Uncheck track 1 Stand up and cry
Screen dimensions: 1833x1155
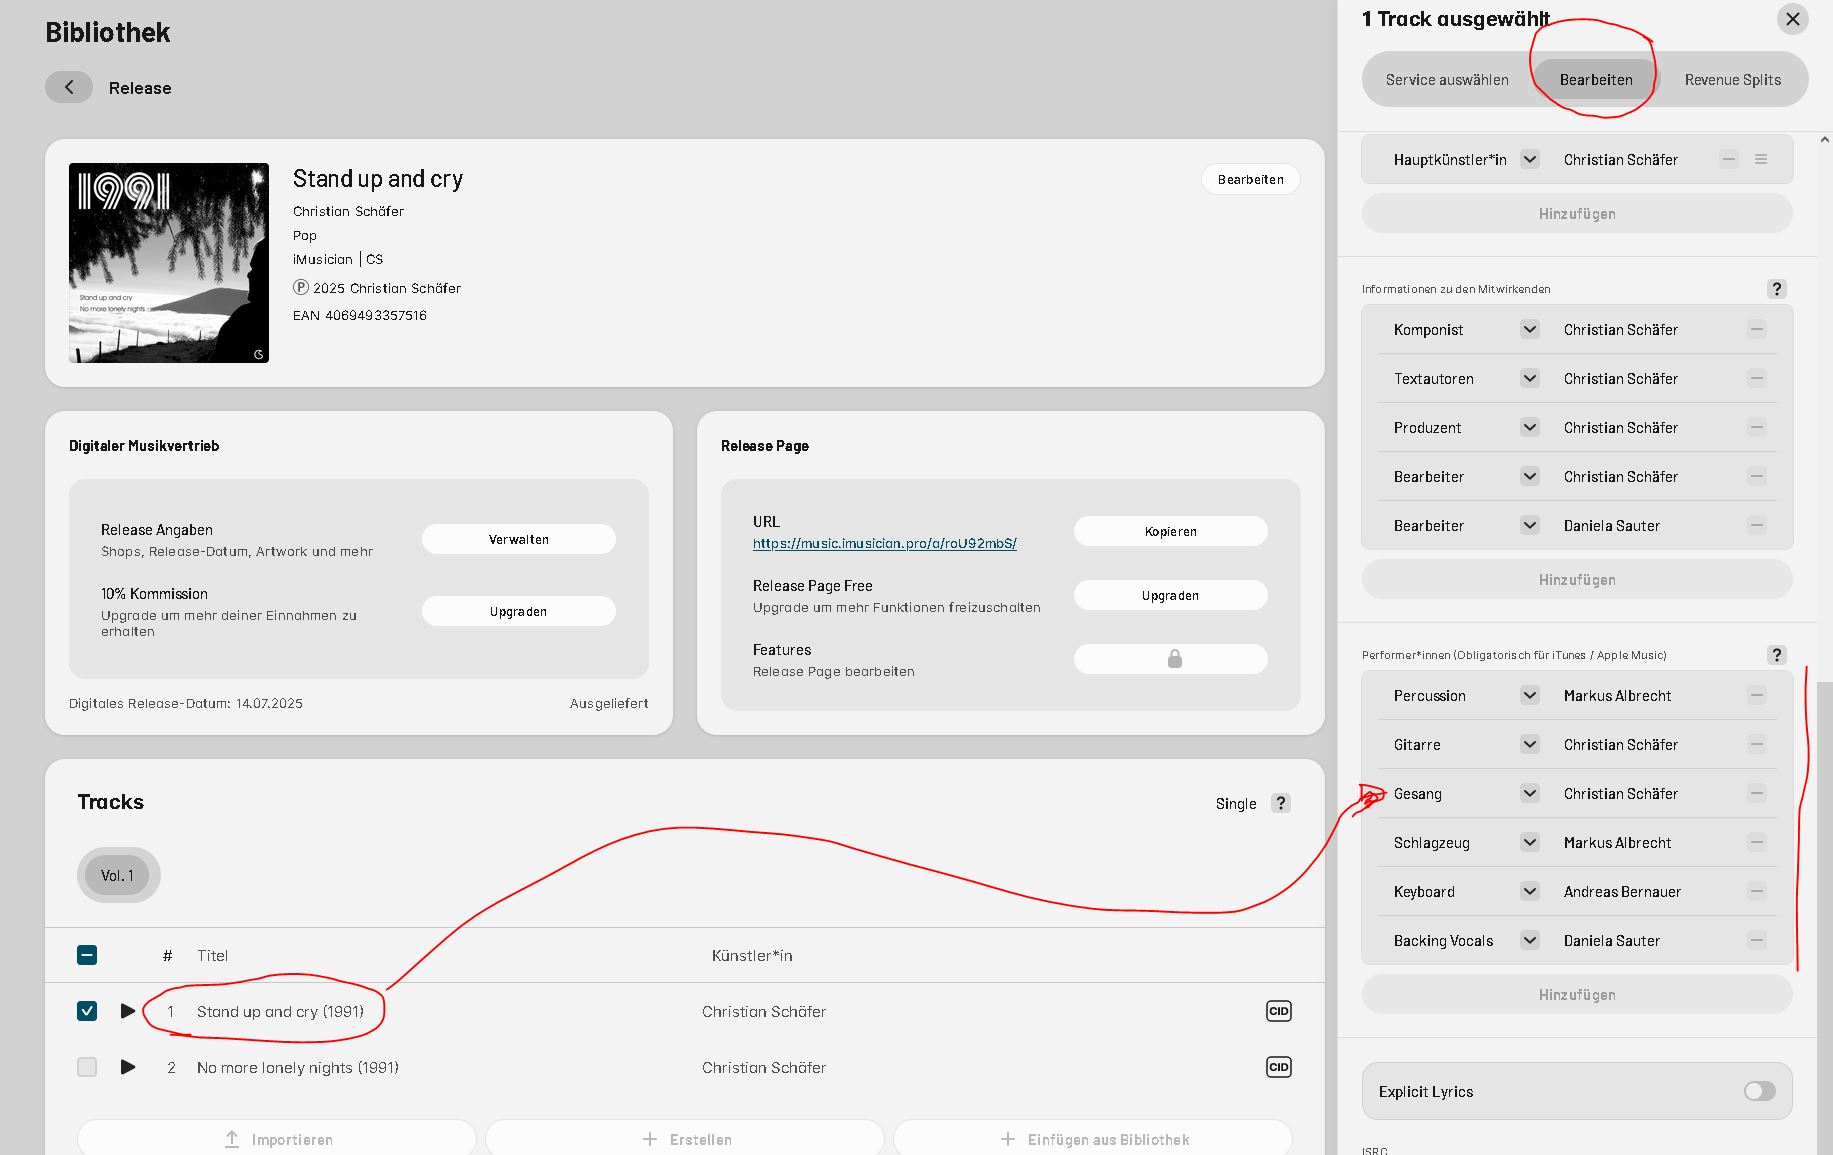point(87,1011)
